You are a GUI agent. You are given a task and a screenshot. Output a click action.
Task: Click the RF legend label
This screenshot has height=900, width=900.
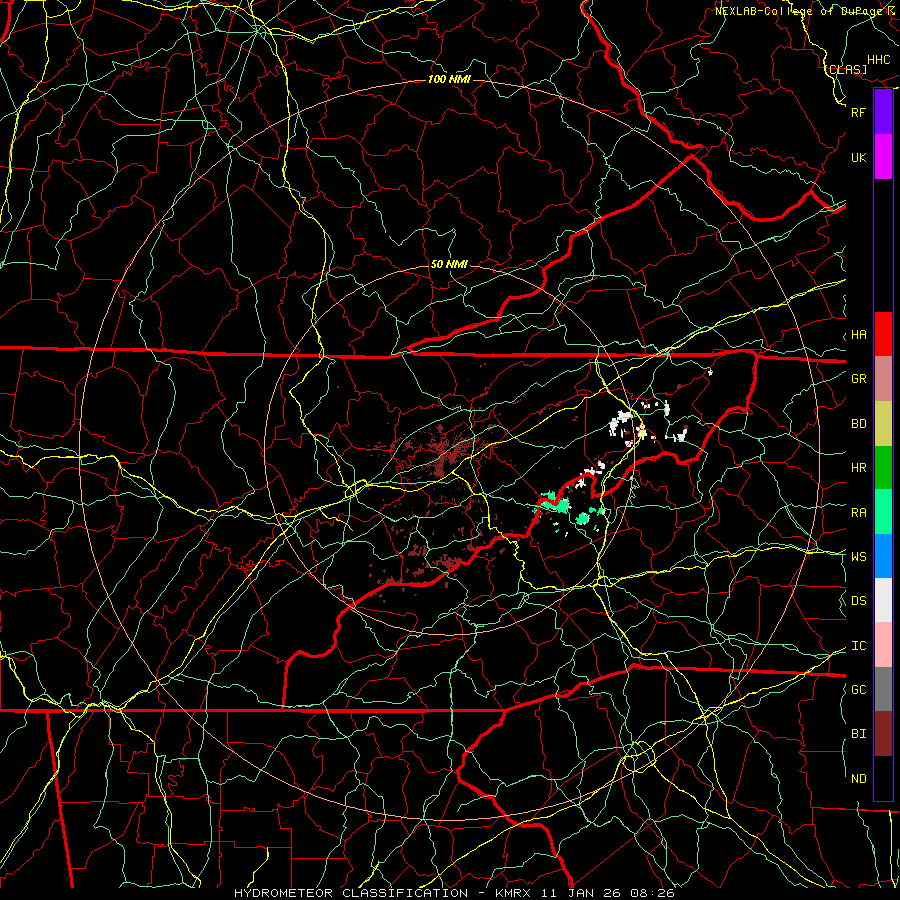(859, 112)
